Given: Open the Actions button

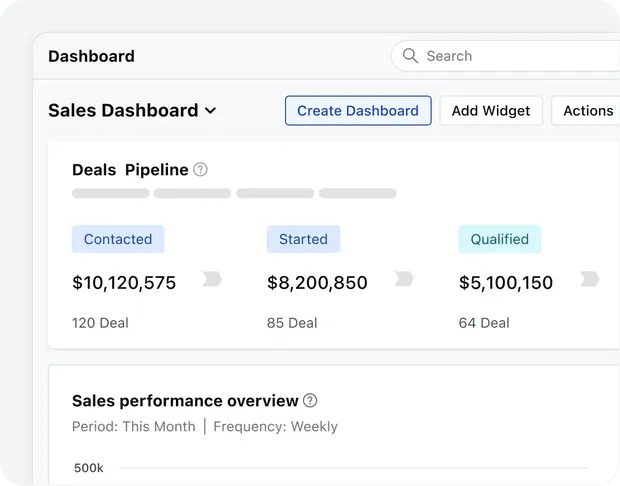Looking at the screenshot, I should point(586,111).
